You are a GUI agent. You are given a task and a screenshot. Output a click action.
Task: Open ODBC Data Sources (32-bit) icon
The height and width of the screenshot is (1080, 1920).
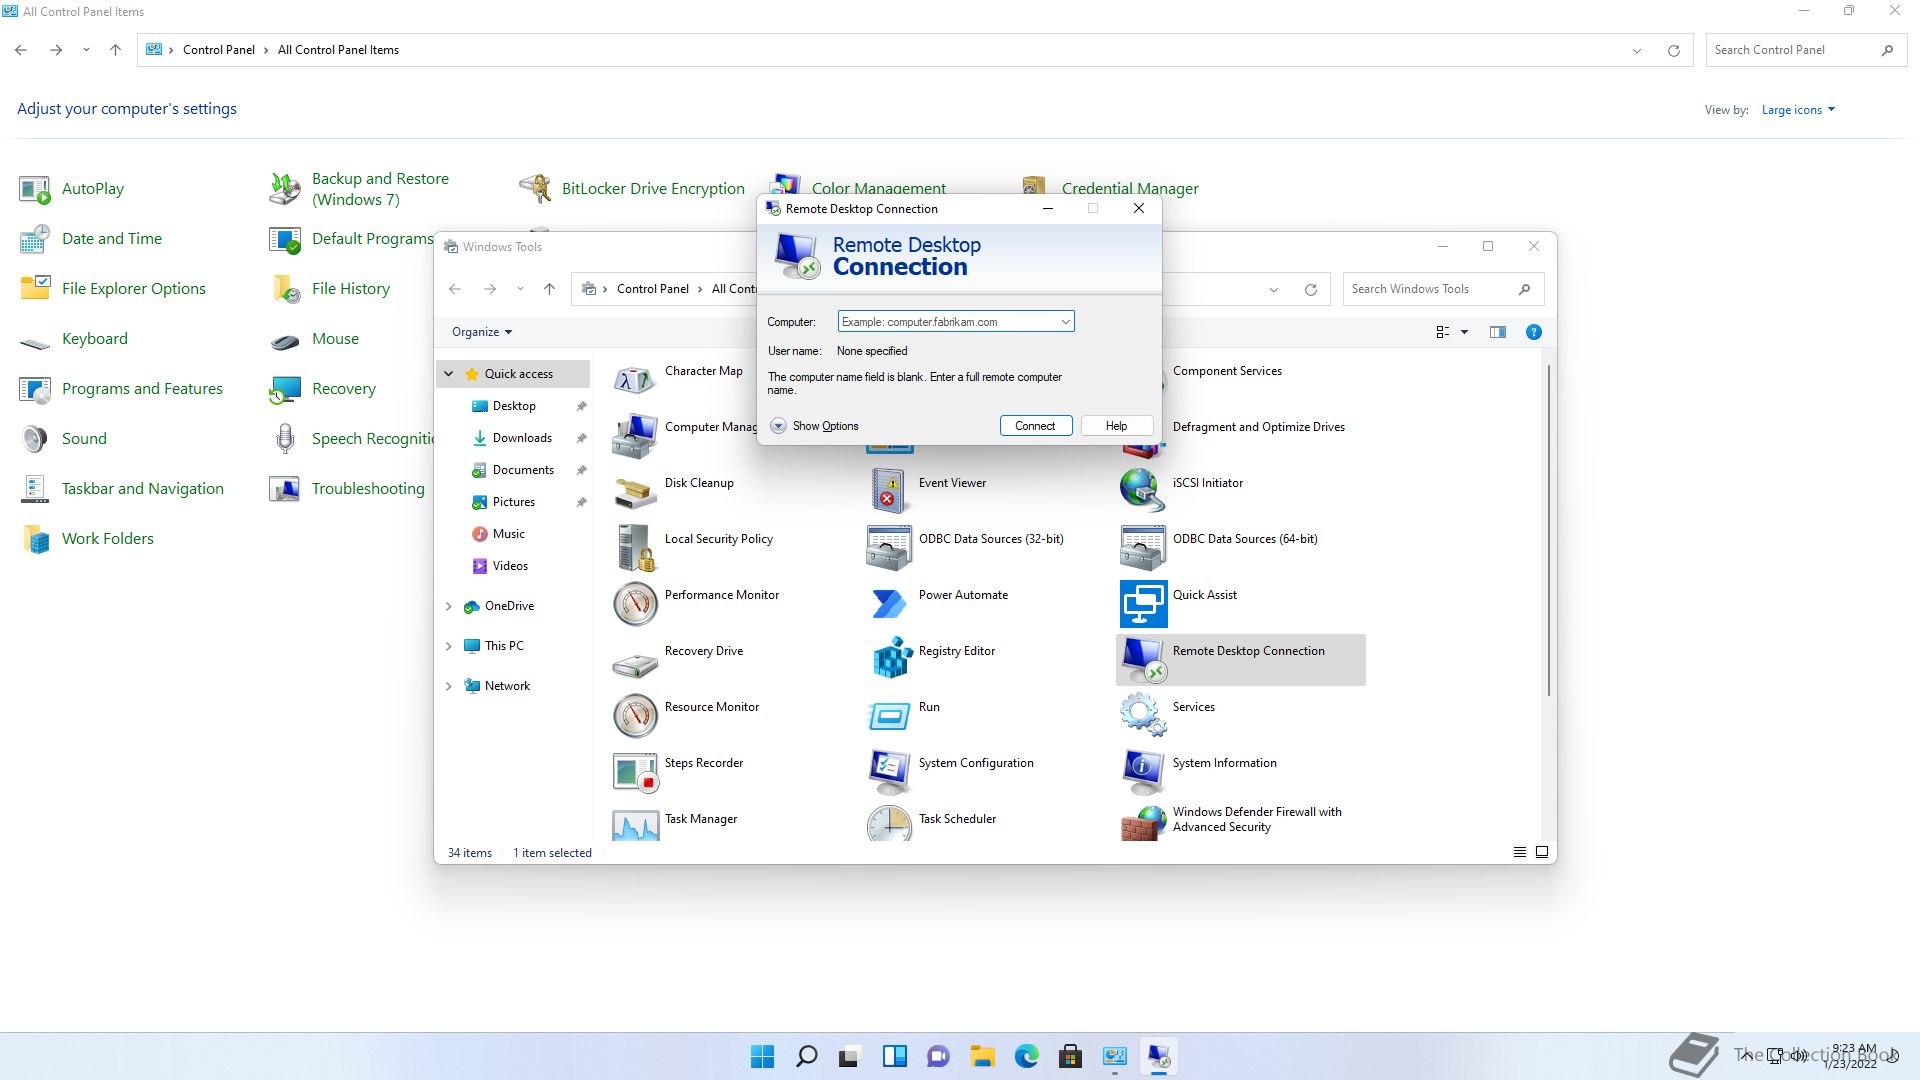pos(889,547)
